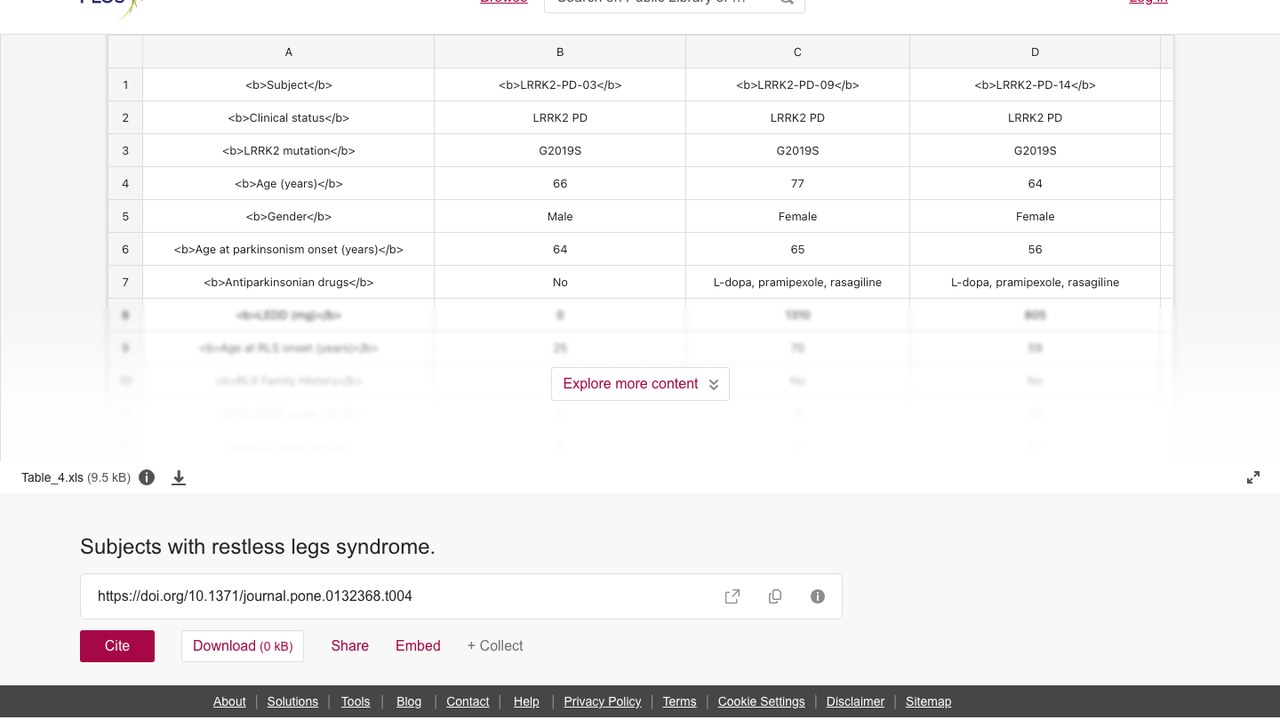Open Cookie Settings in footer
The image size is (1280, 720).
tap(761, 702)
